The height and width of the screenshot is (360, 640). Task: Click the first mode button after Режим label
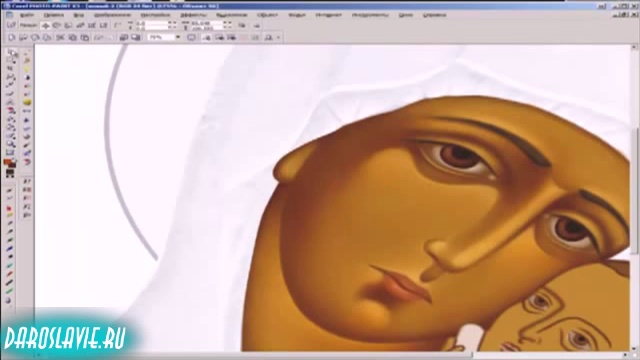46,25
